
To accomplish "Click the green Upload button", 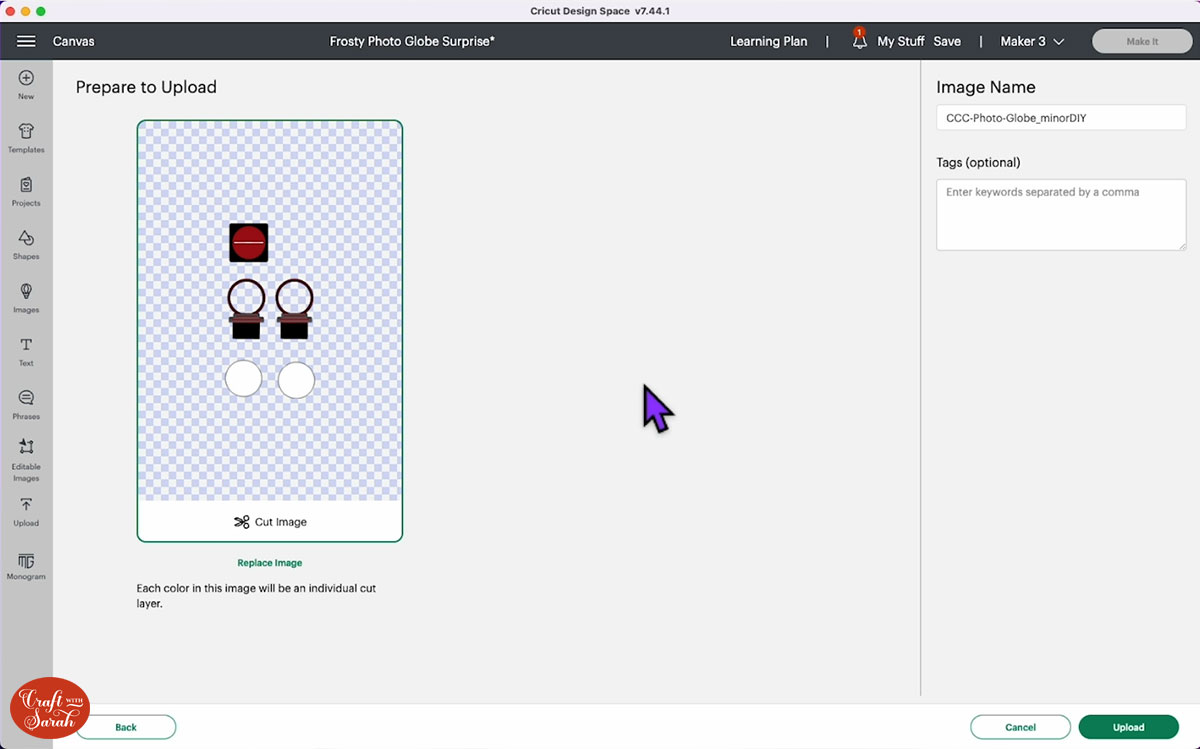I will pos(1129,727).
